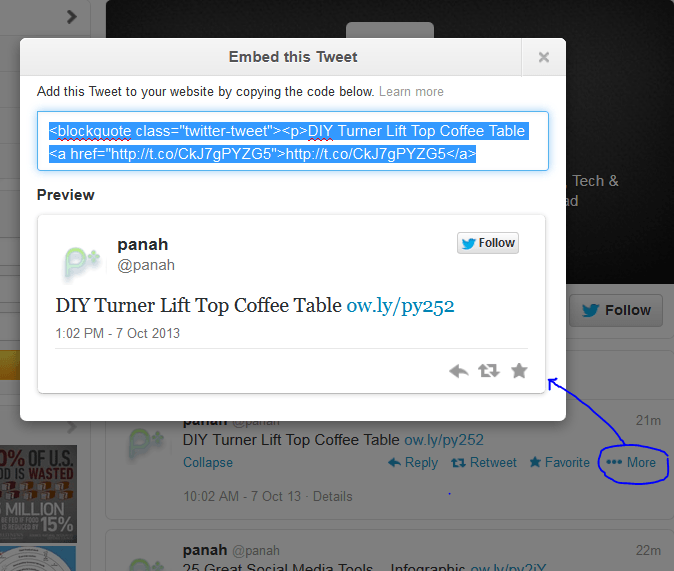This screenshot has height=571, width=674.
Task: Click the 'Preview' heading in the dialog
Action: 65,195
